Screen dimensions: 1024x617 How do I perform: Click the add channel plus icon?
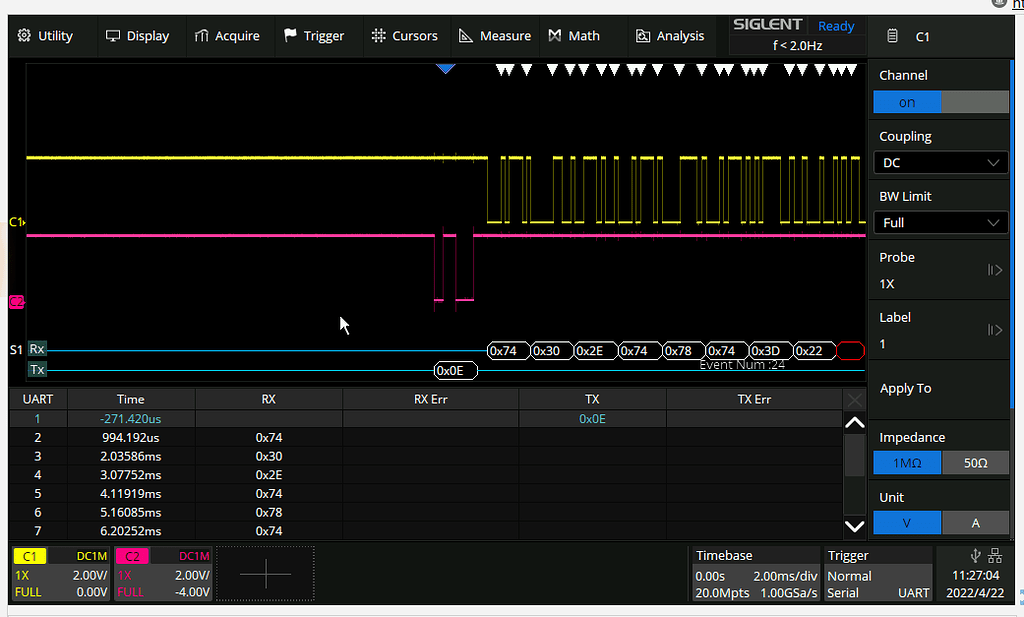(x=267, y=574)
